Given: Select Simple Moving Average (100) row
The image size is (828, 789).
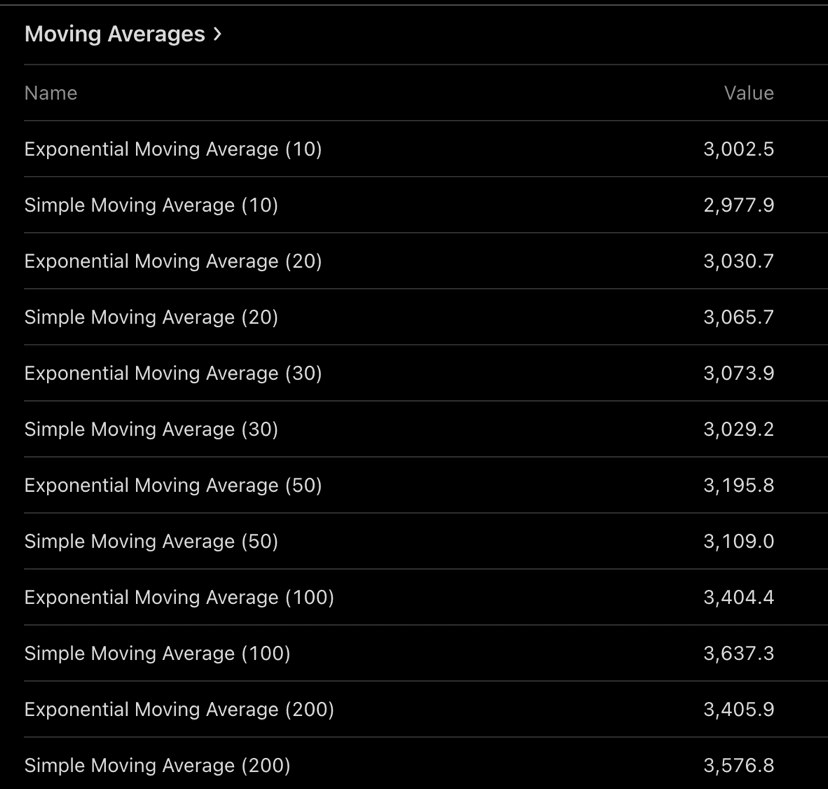Looking at the screenshot, I should (157, 653).
